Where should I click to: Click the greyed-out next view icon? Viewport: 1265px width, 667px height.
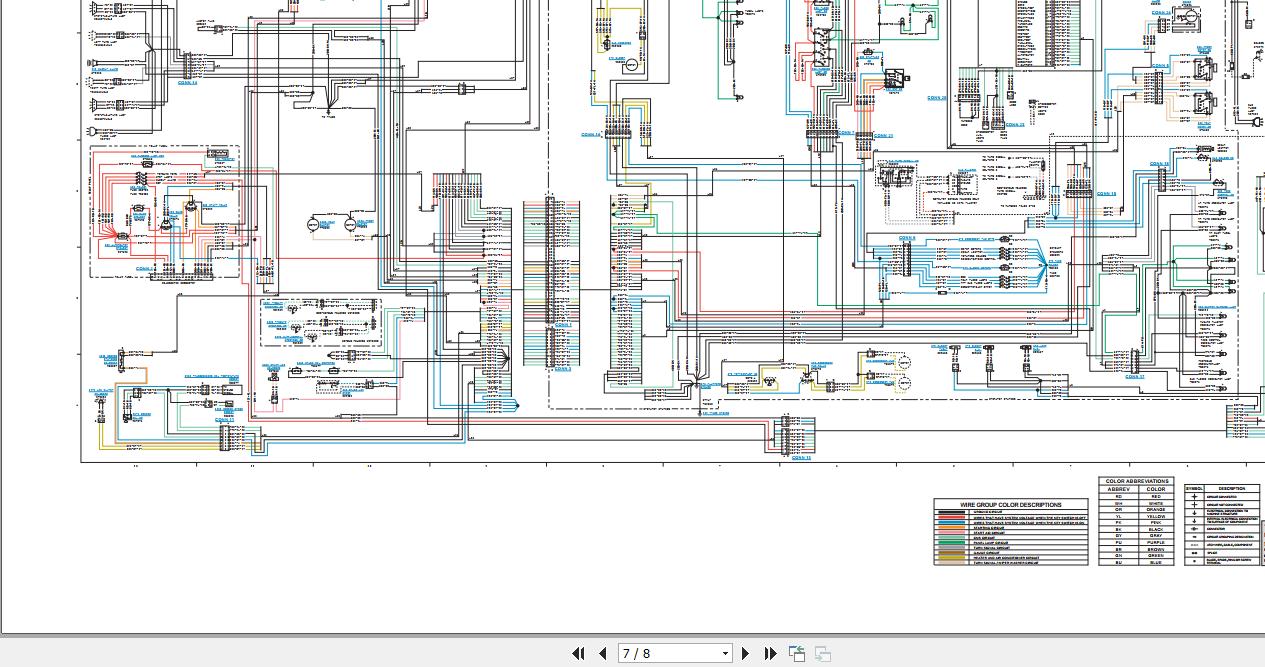pyautogui.click(x=823, y=654)
